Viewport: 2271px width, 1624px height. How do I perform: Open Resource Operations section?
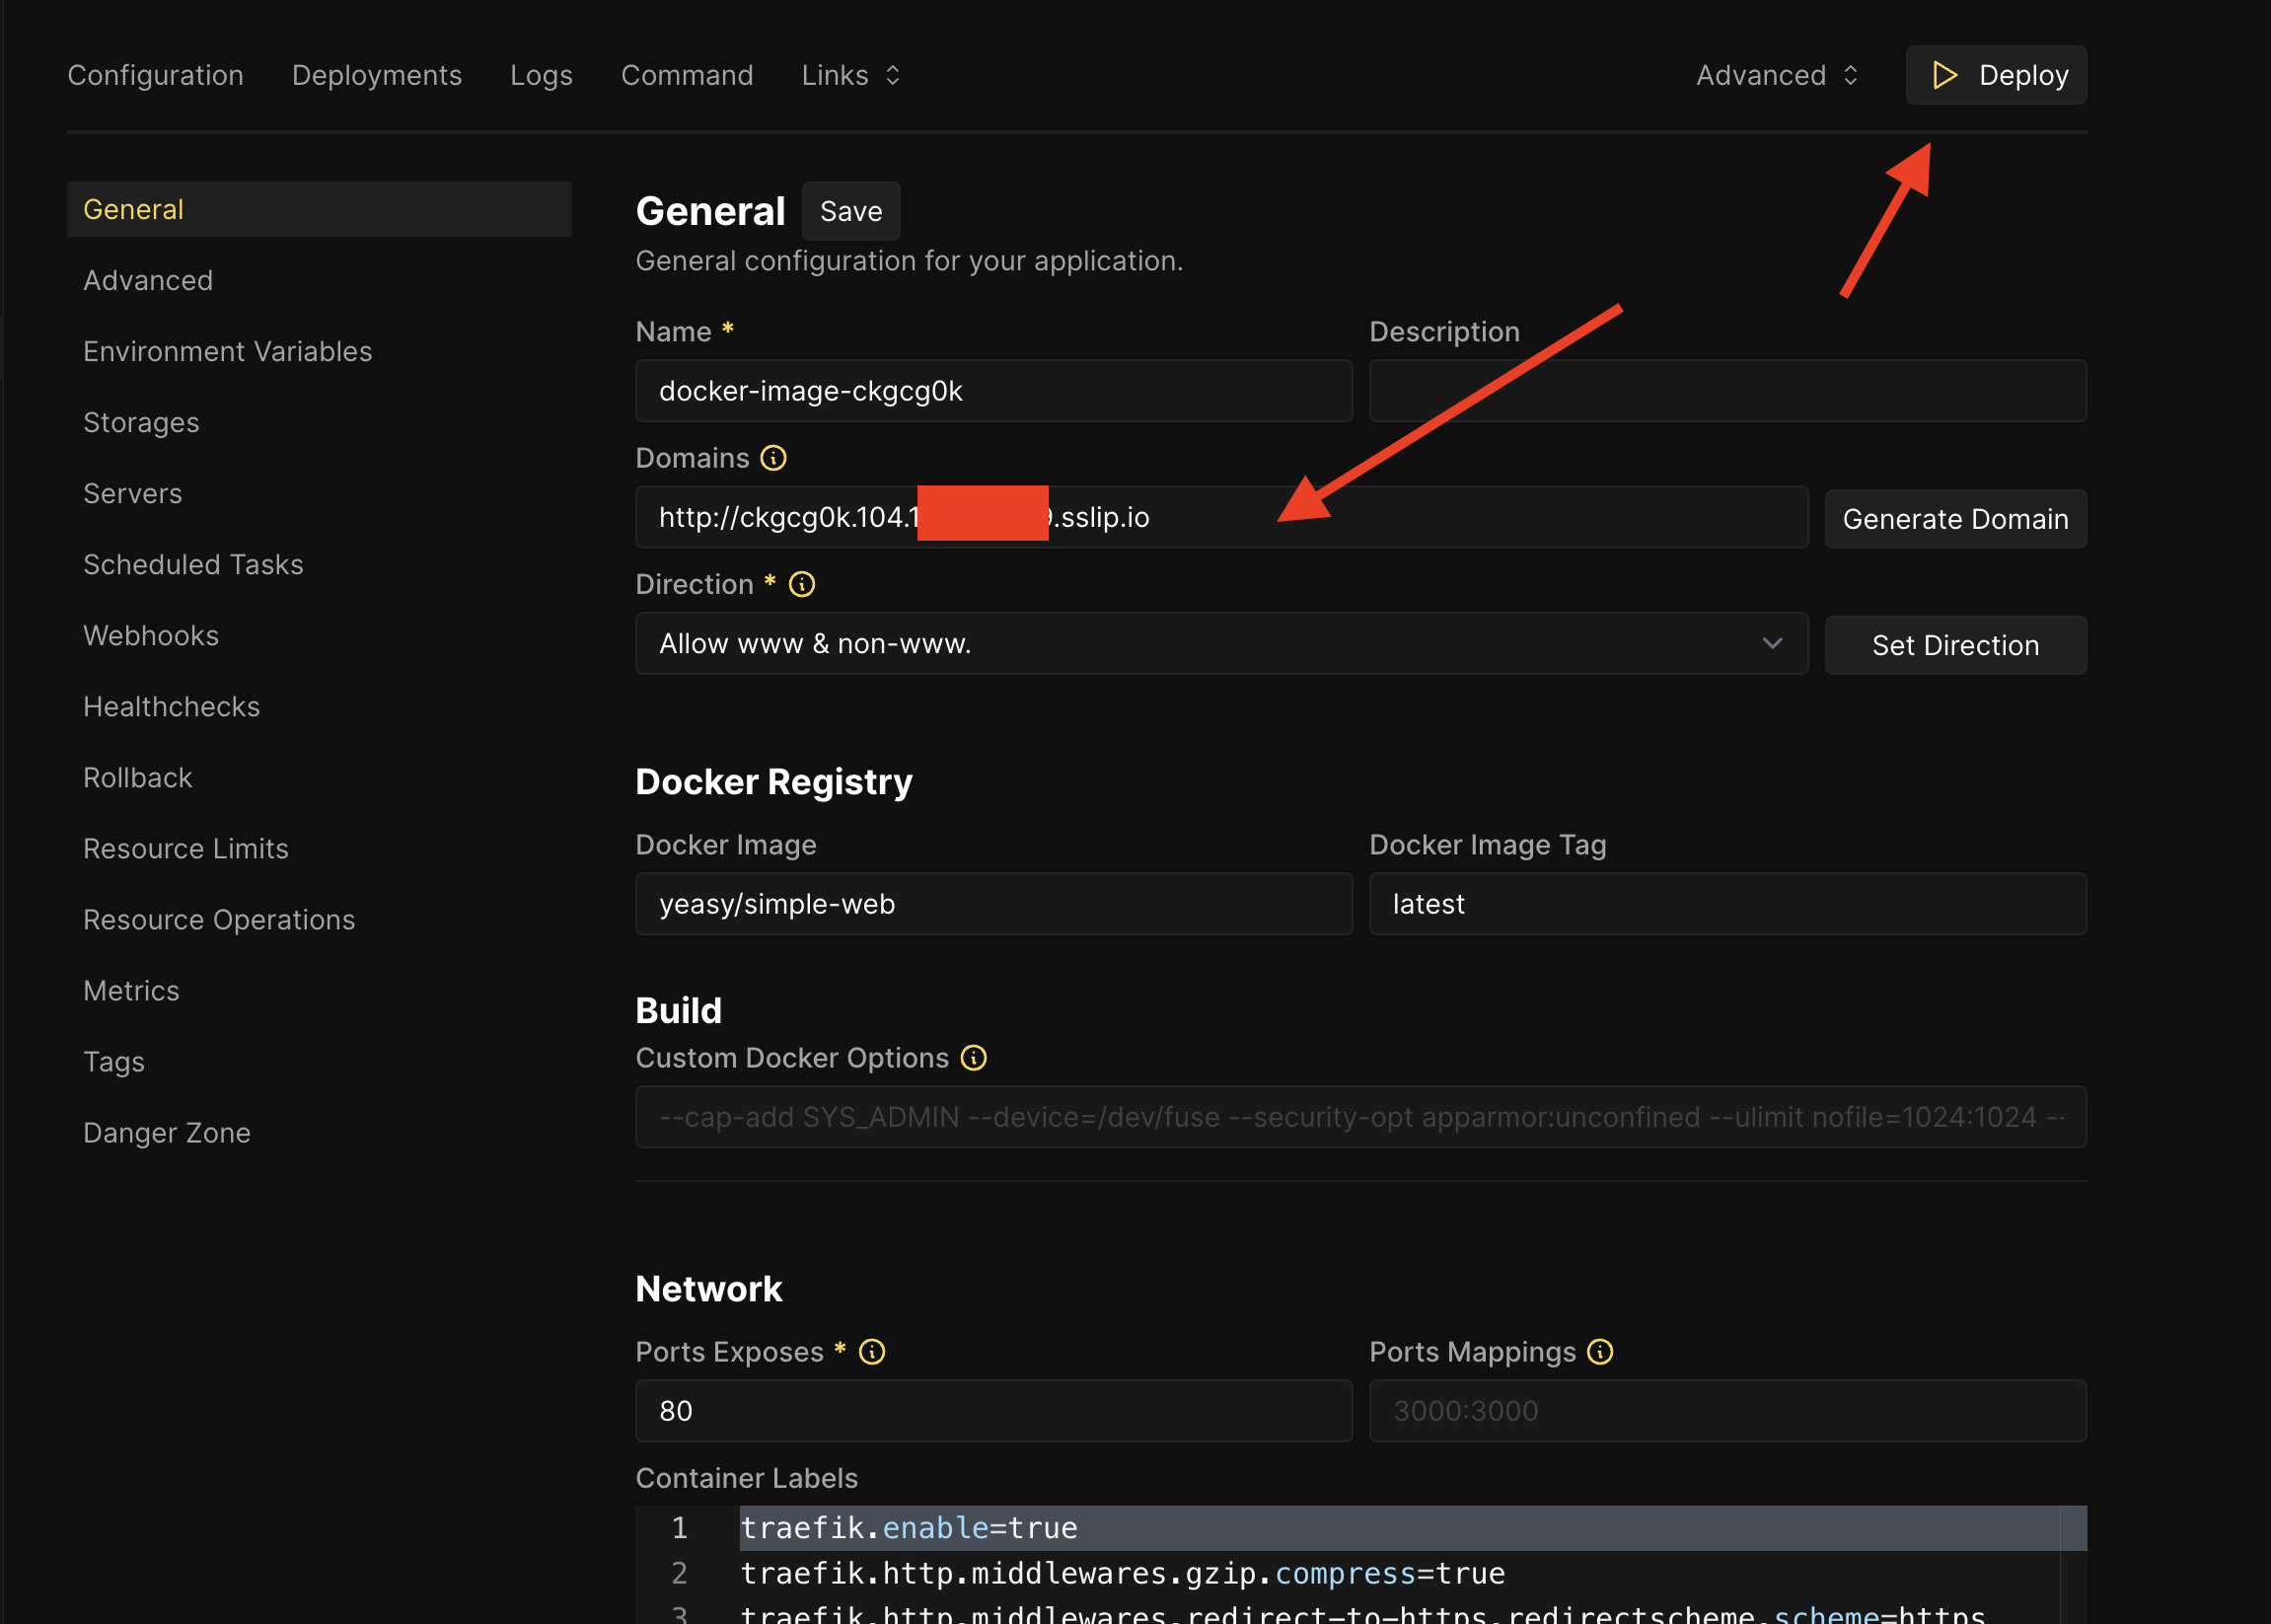pos(219,919)
